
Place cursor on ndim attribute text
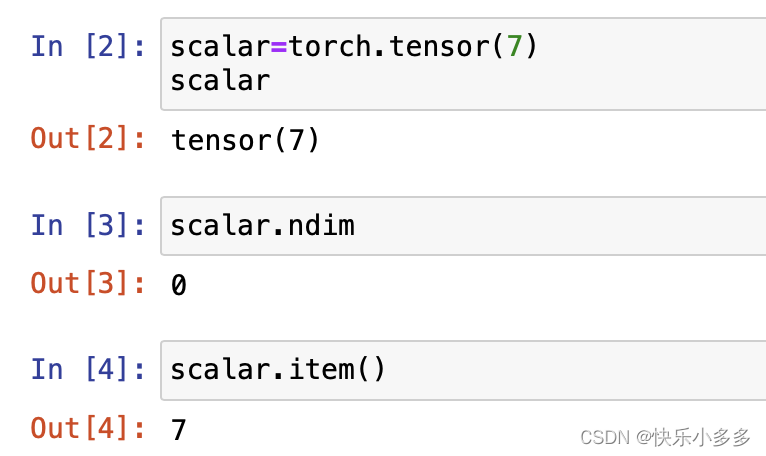pos(321,226)
